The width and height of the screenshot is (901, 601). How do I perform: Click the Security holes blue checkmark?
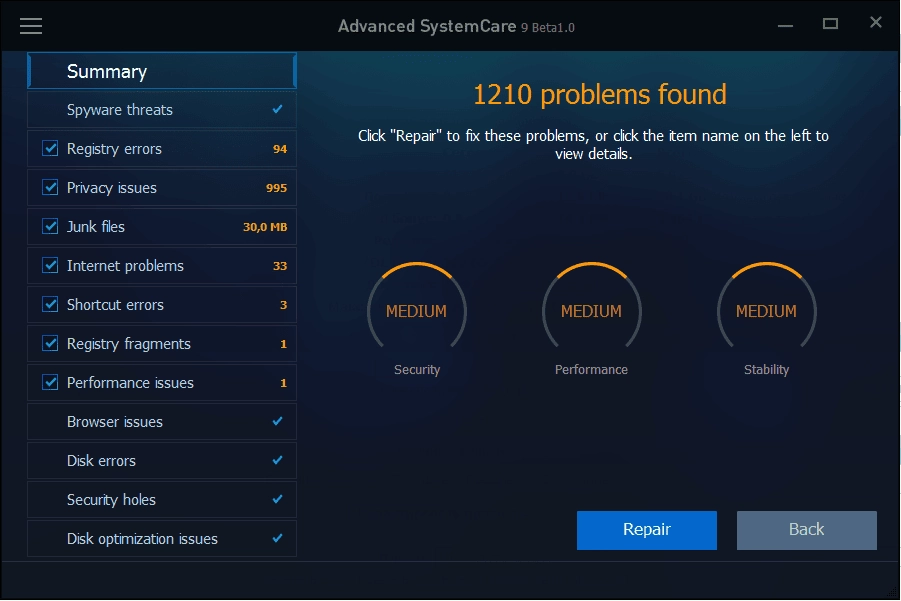[x=278, y=499]
